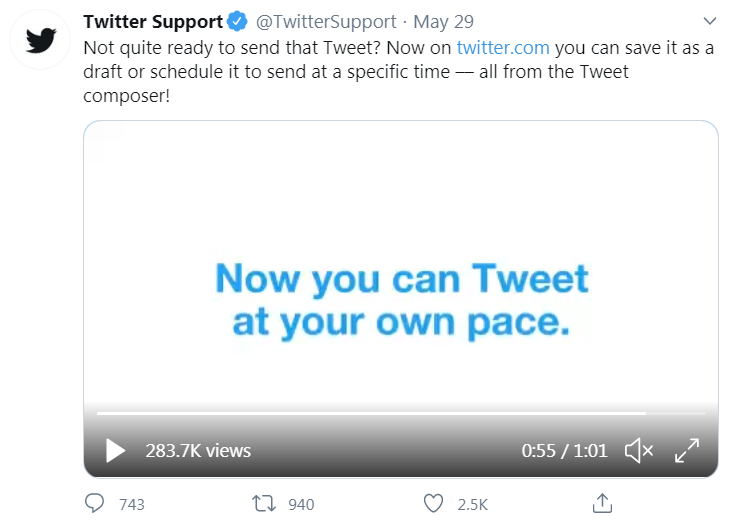The image size is (730, 520).
Task: Like the tweet with heart icon
Action: (x=433, y=504)
